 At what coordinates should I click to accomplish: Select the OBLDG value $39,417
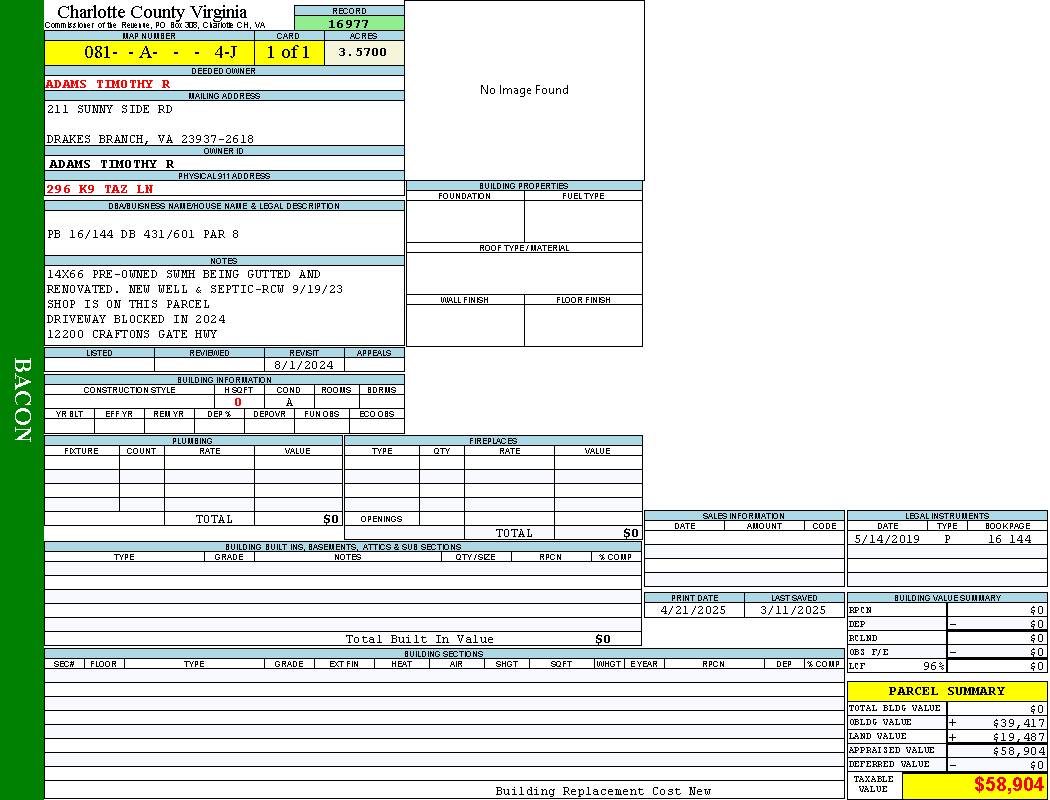(1018, 722)
